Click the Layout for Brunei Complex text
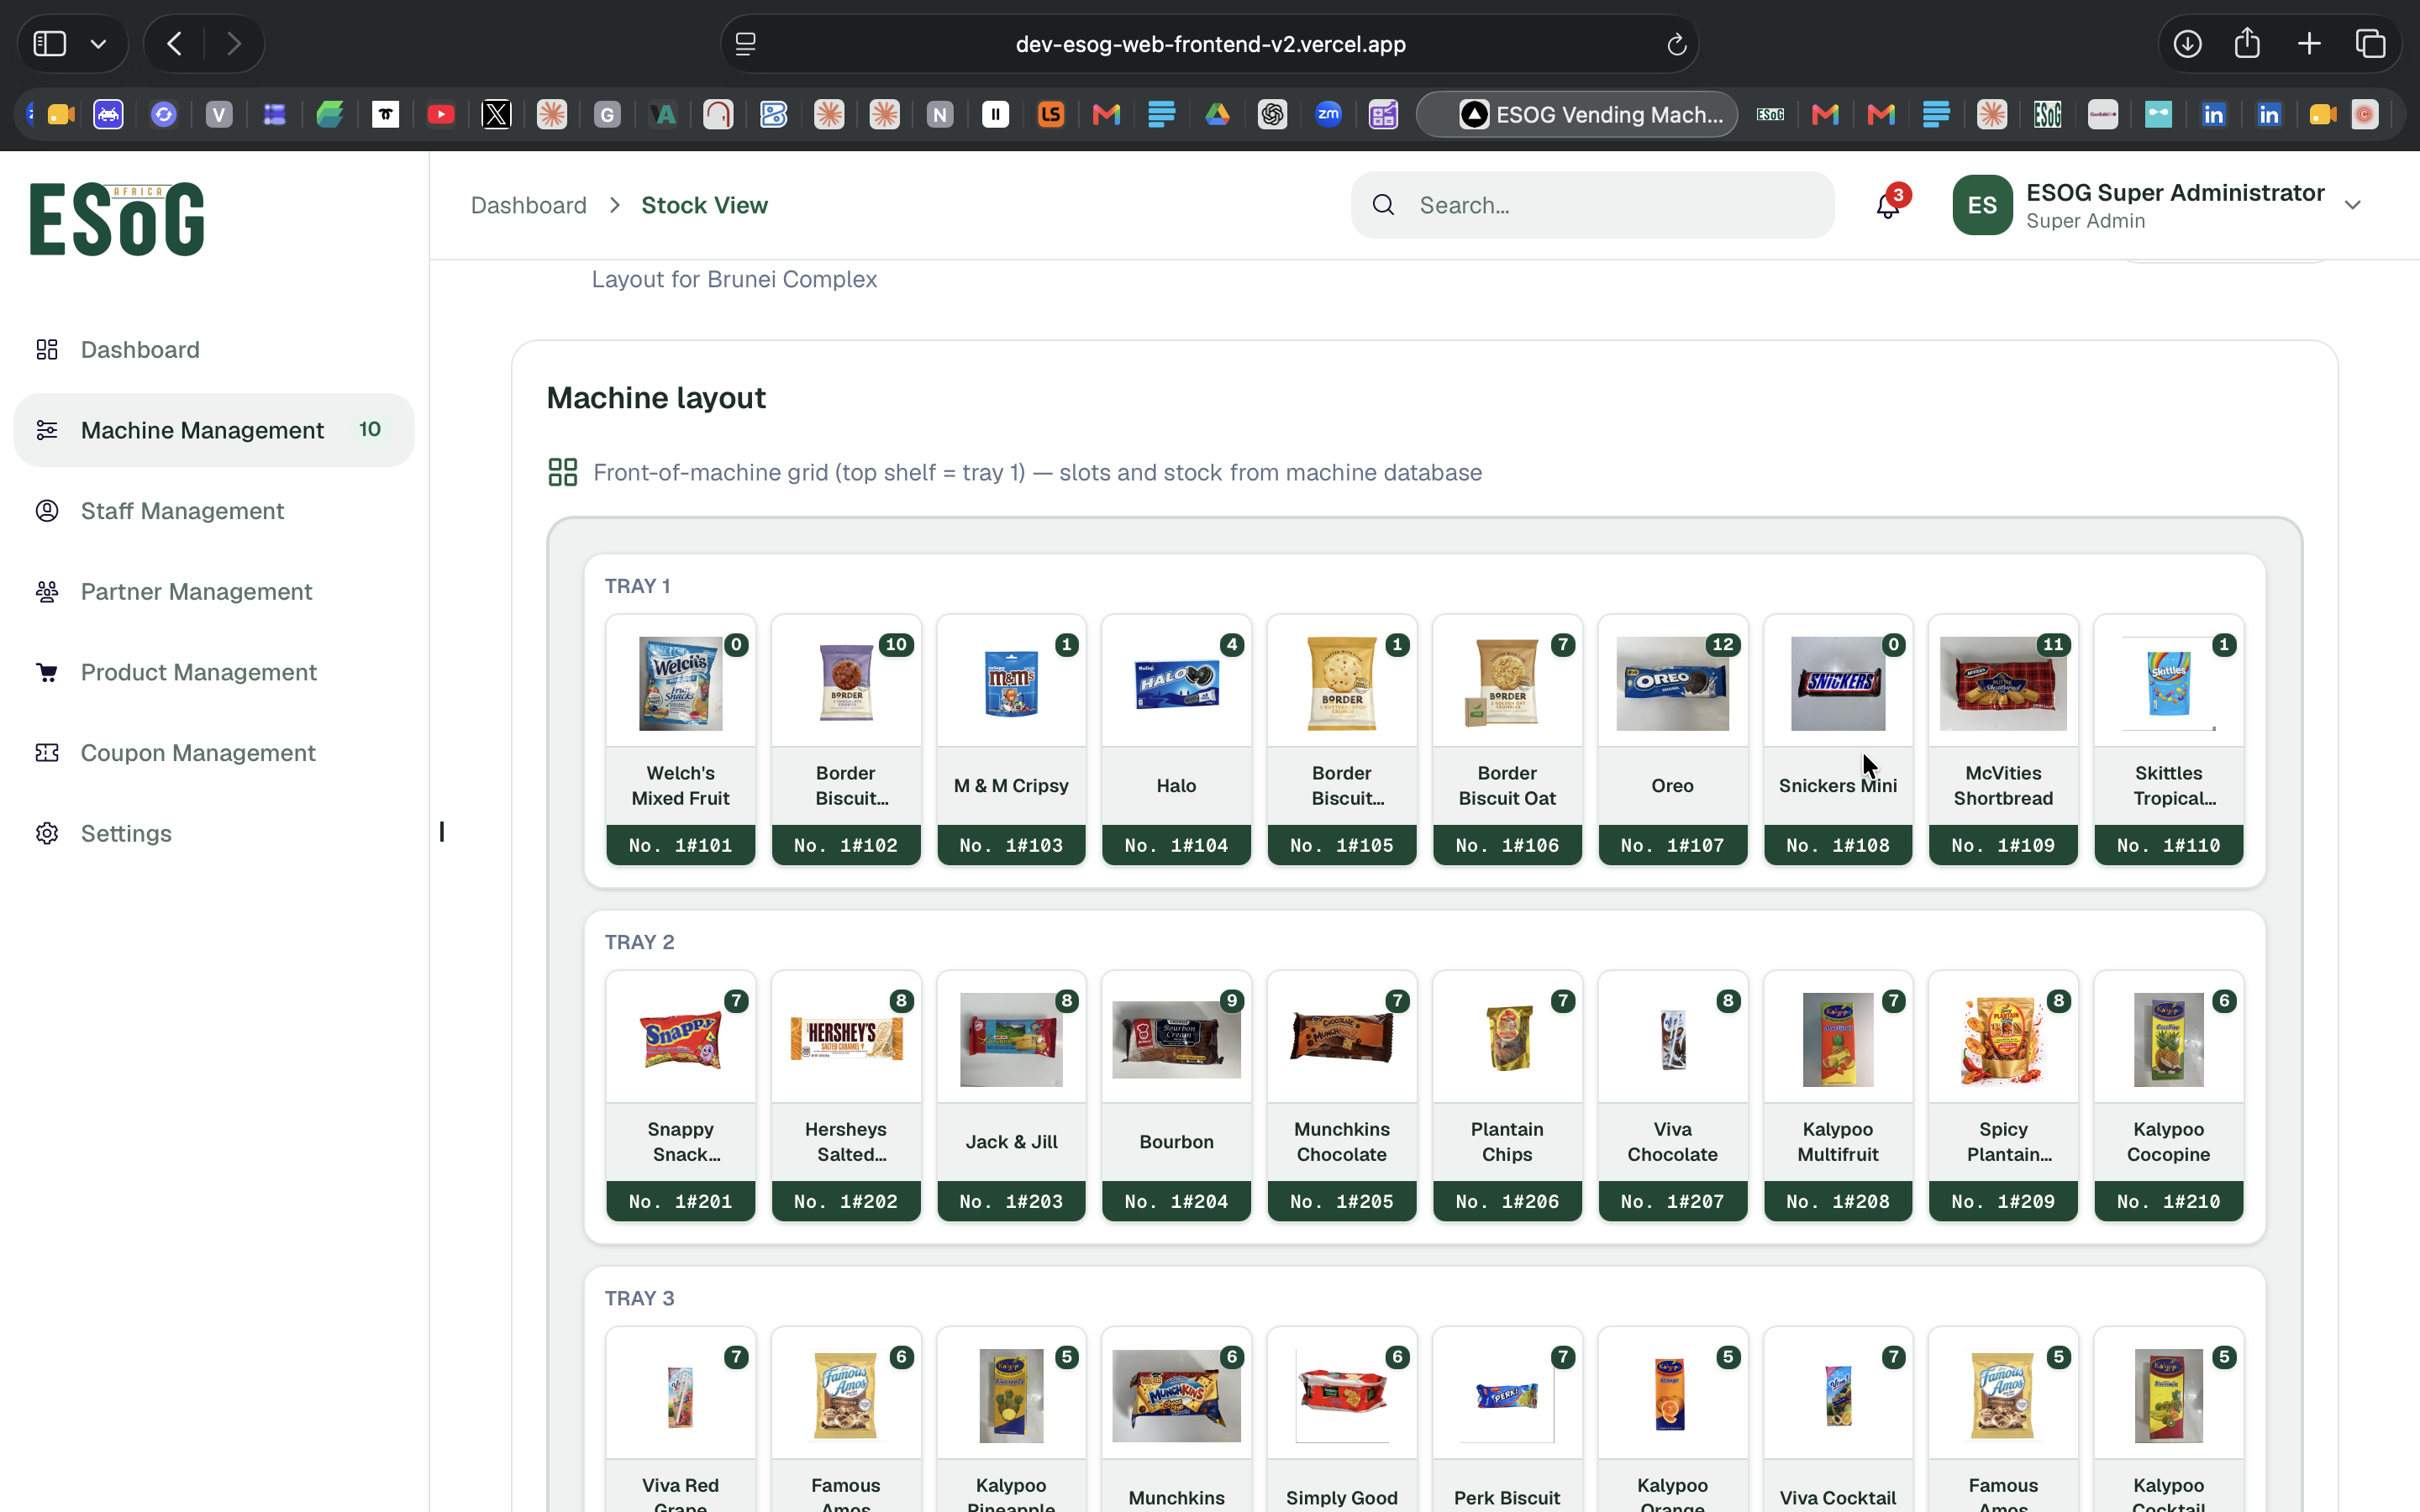2420x1512 pixels. click(734, 279)
